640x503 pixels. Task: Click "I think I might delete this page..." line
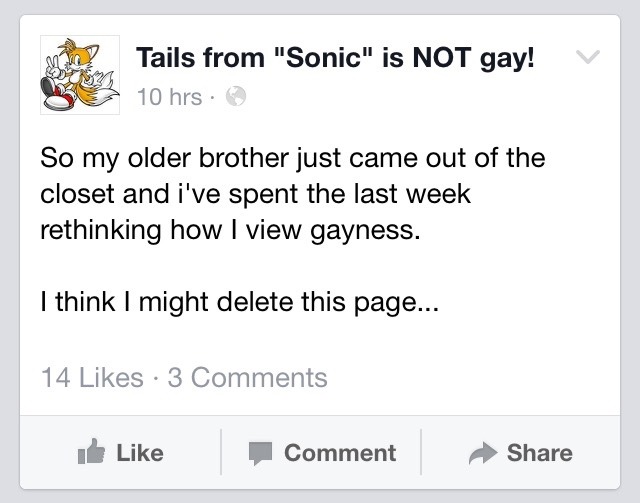238,310
